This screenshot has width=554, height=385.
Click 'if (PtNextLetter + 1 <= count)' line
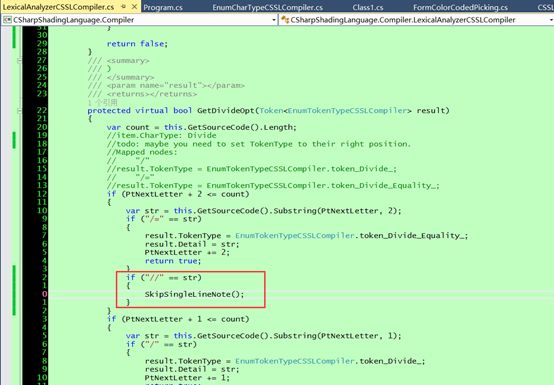[178, 319]
